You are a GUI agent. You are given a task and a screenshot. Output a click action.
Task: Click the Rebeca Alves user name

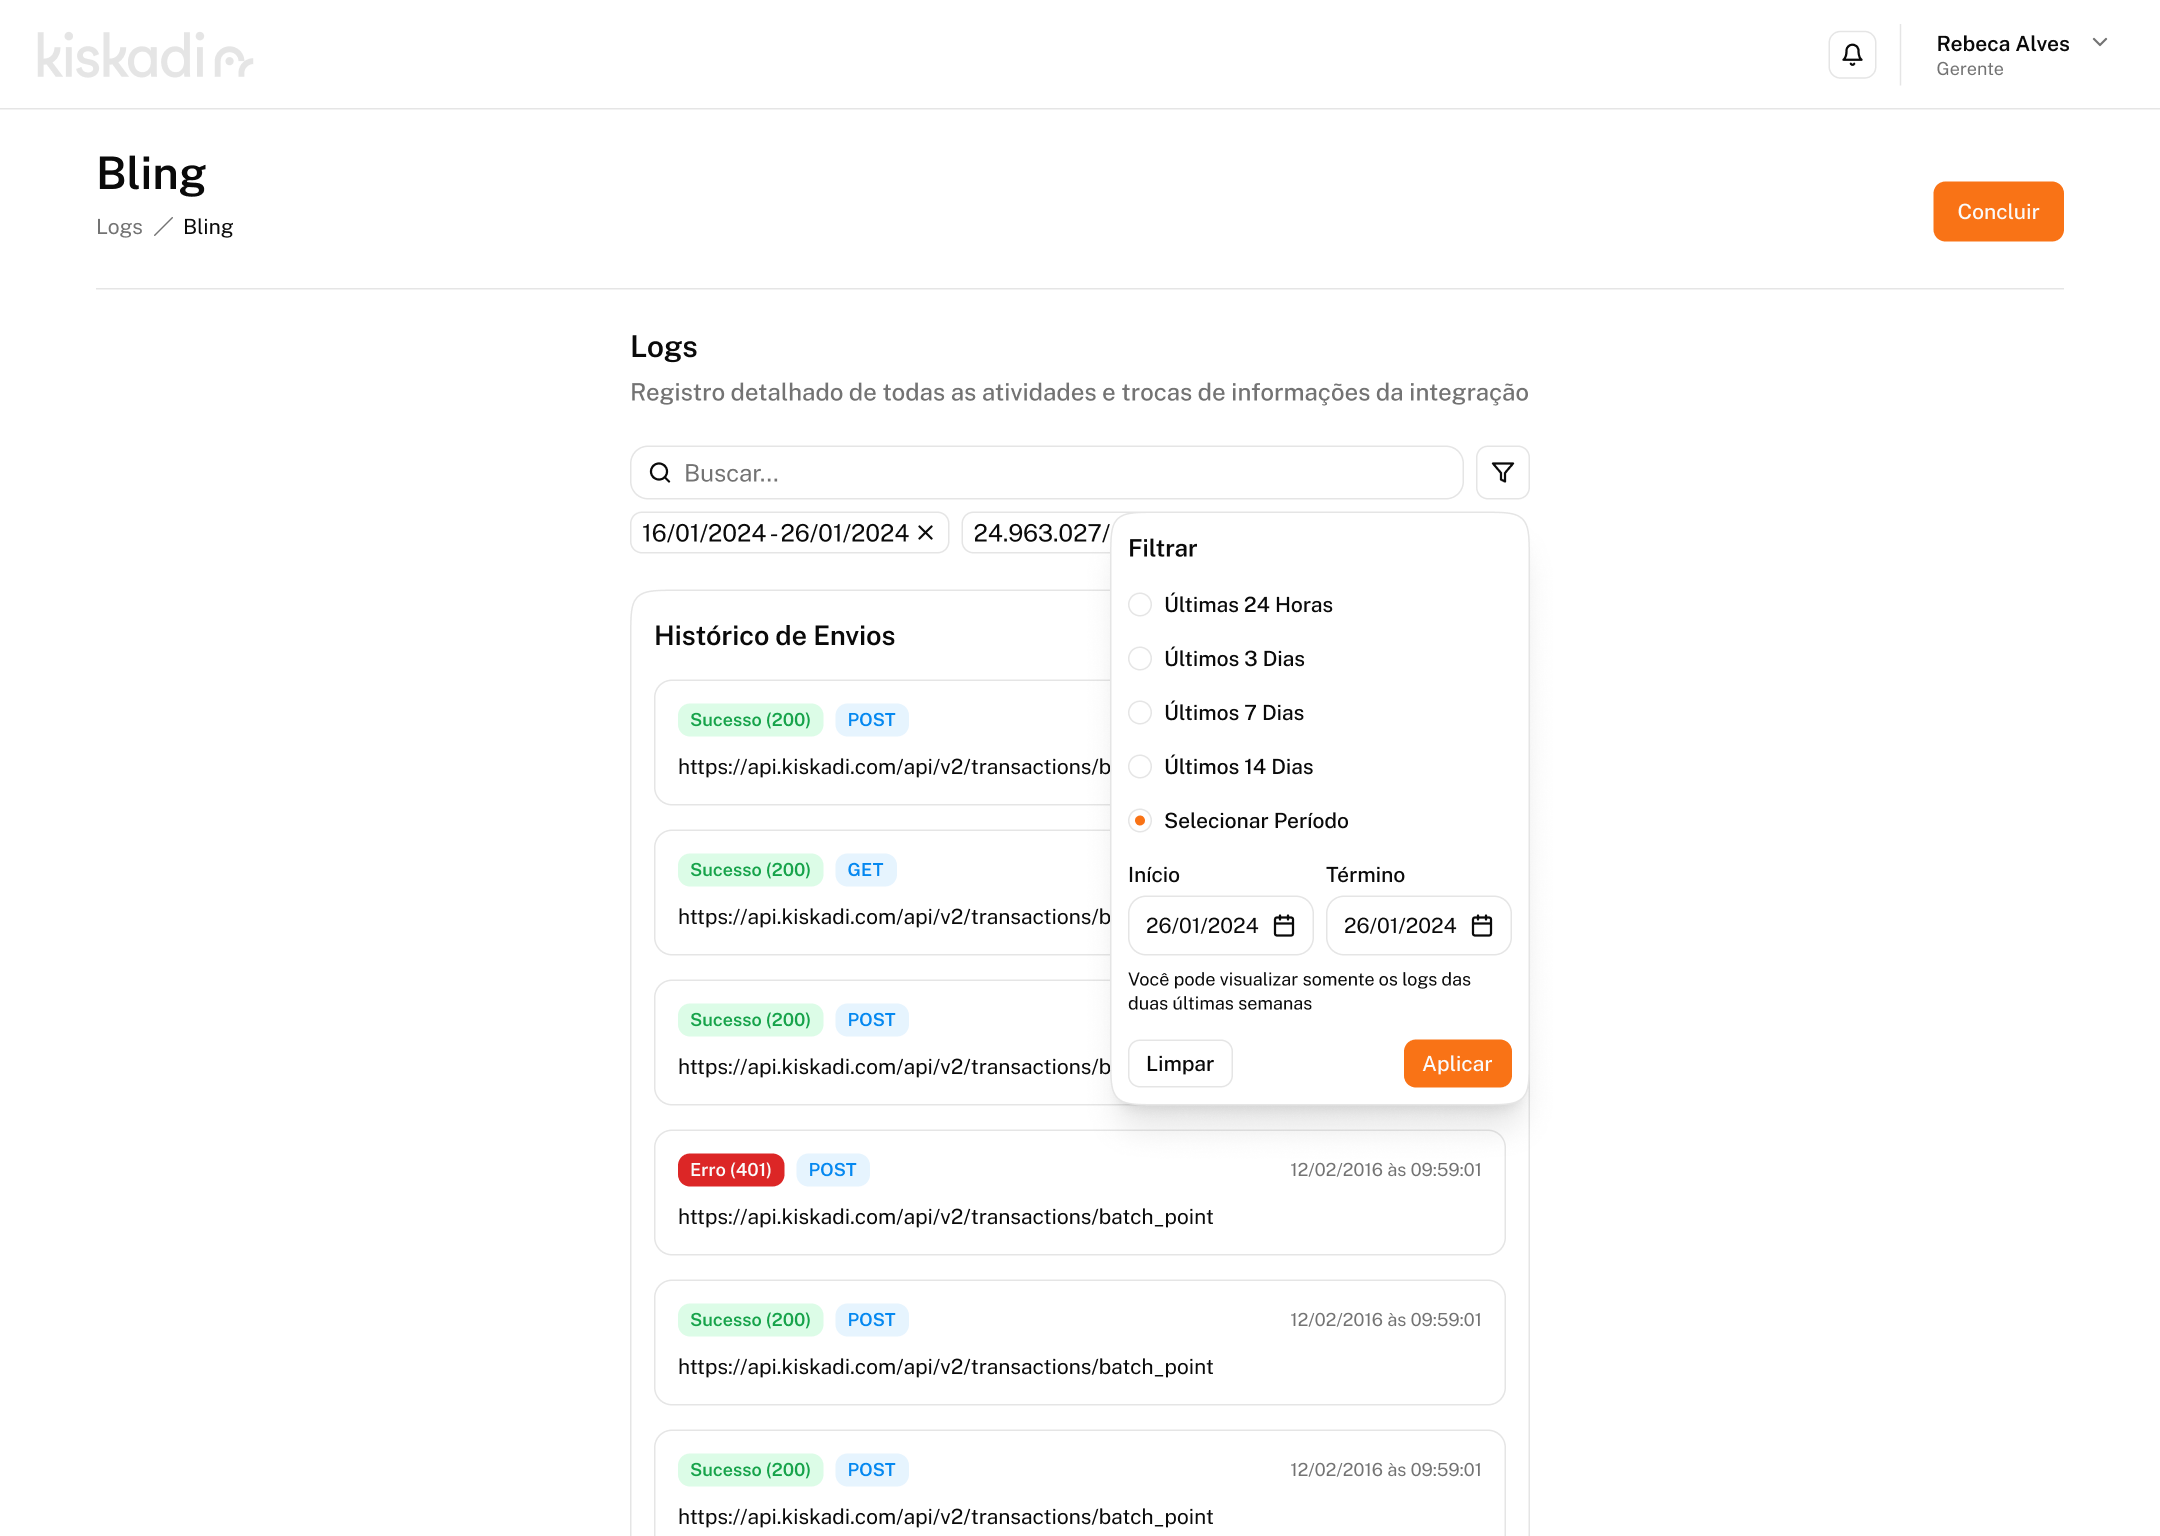point(2002,43)
